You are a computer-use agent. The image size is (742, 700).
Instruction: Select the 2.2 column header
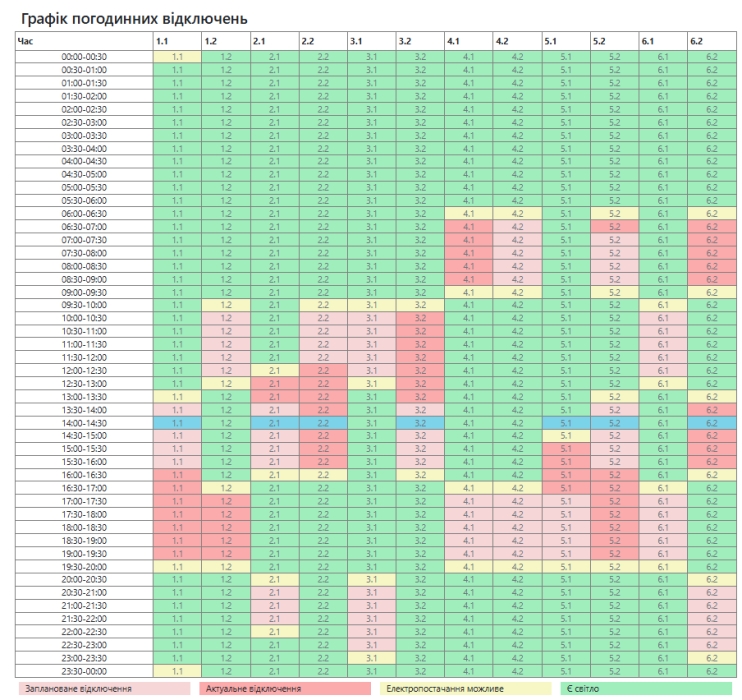pos(321,43)
